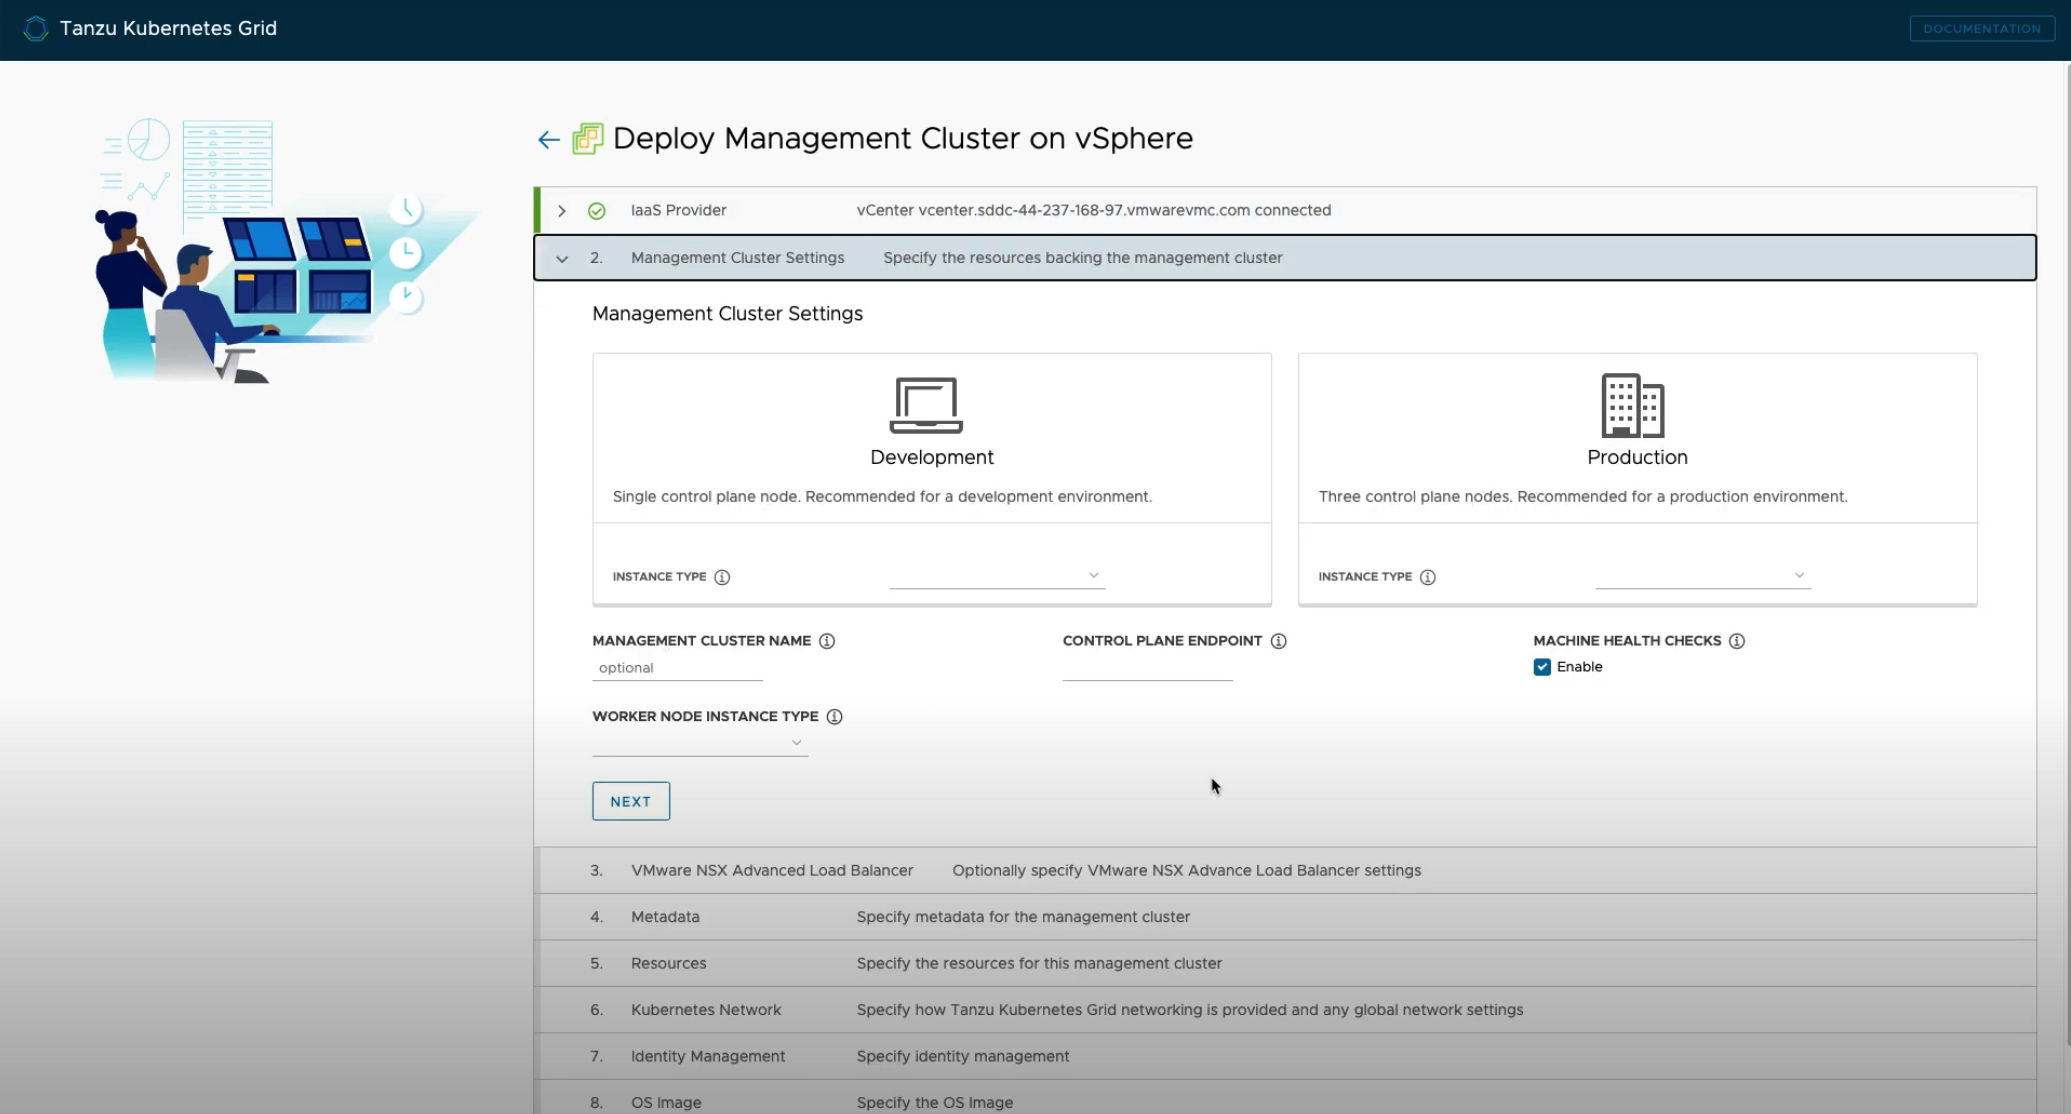The image size is (2071, 1114).
Task: Focus the Management Cluster Name optional field
Action: [x=677, y=668]
